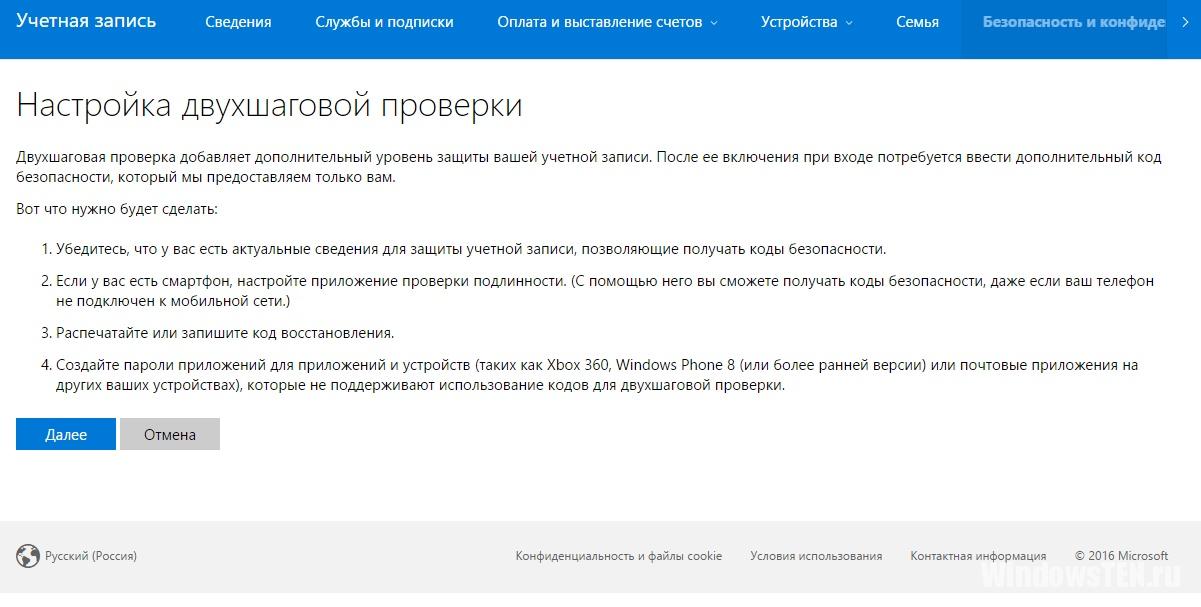
Task: Click the Настройка двухшаговой проверки heading
Action: click(269, 105)
